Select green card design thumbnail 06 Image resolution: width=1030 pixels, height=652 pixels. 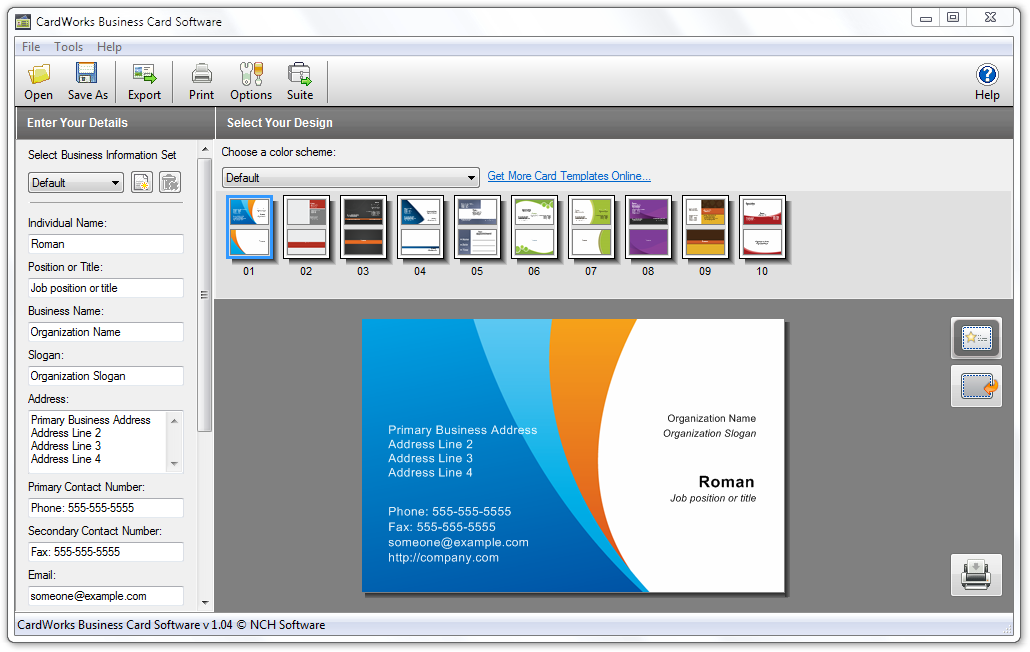534,227
